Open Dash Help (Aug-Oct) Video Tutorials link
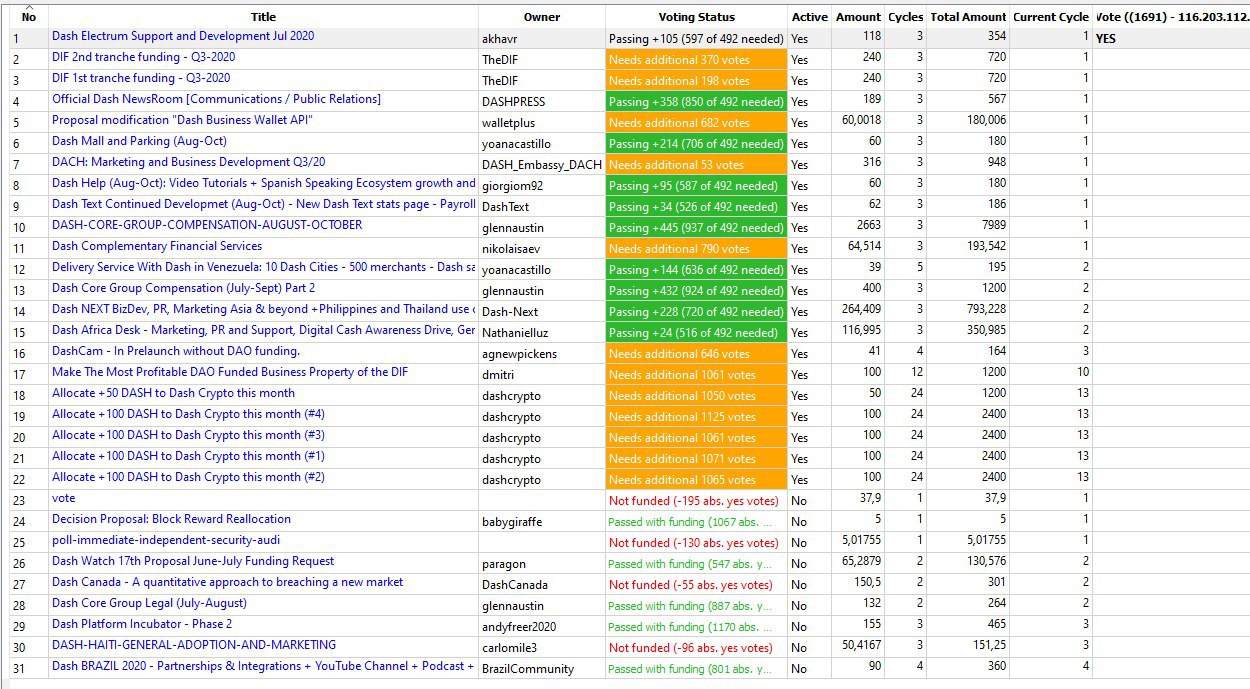This screenshot has width=1250, height=689. point(264,183)
